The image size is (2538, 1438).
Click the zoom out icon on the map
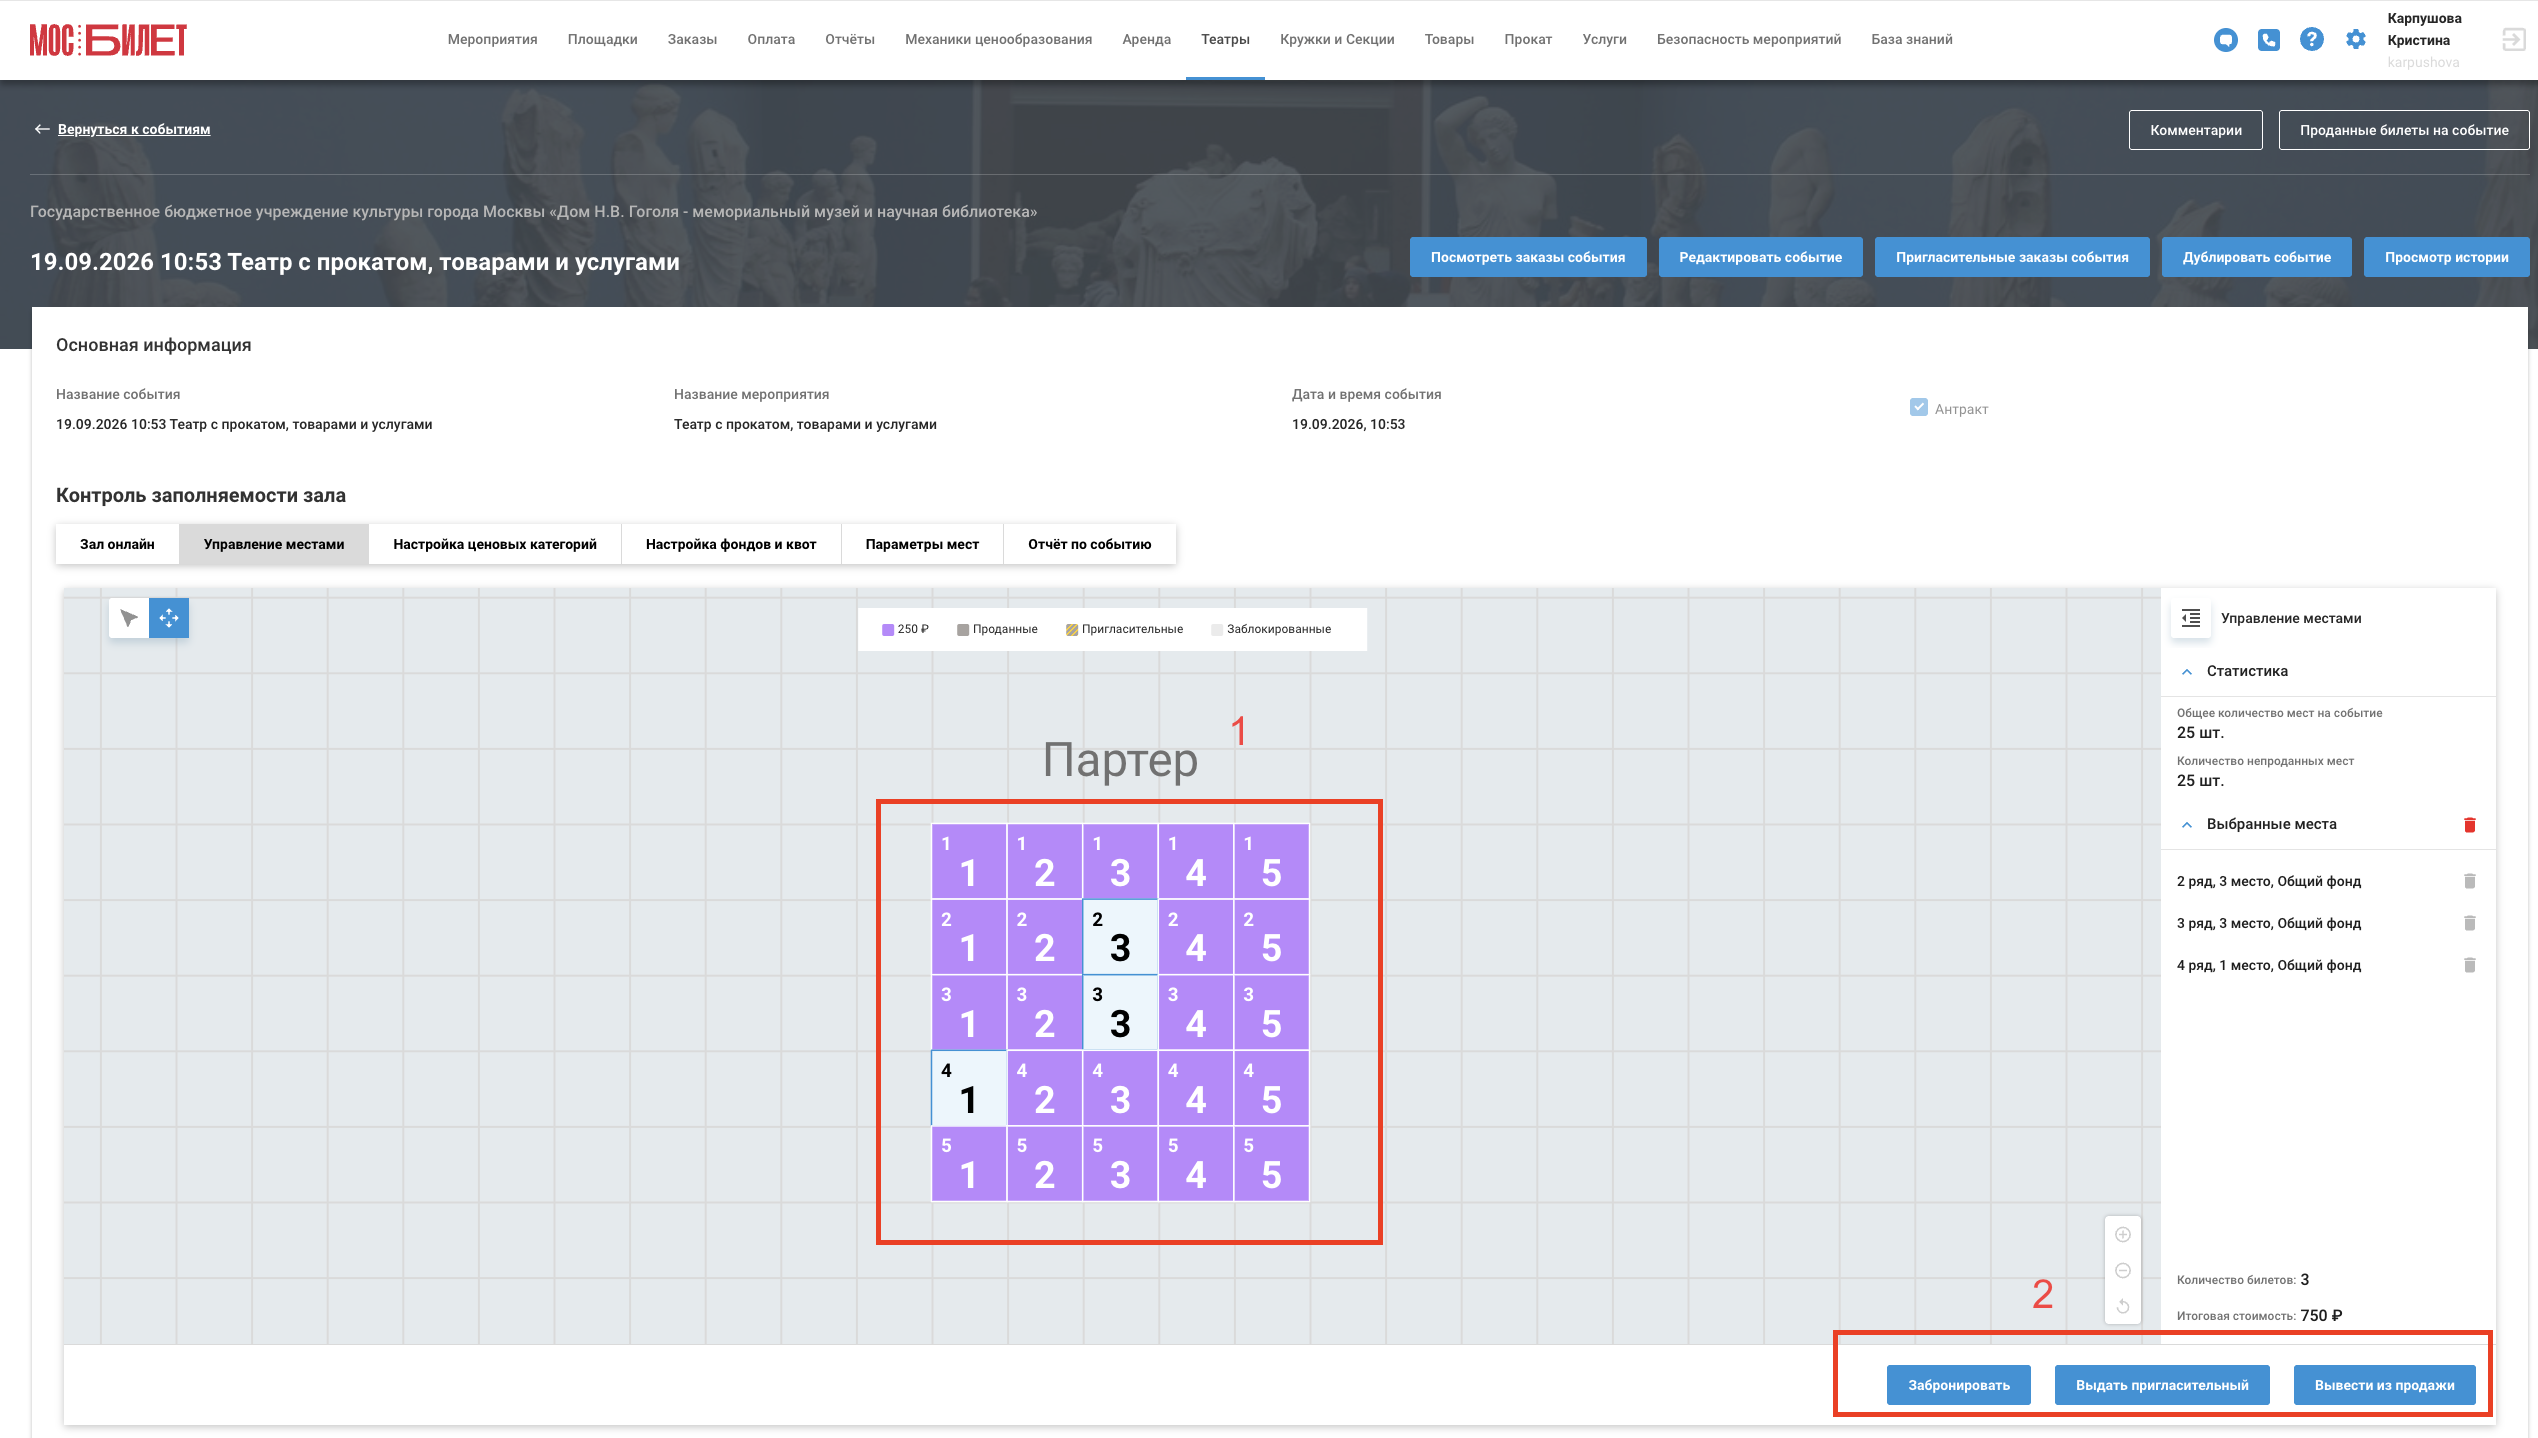pyautogui.click(x=2123, y=1271)
